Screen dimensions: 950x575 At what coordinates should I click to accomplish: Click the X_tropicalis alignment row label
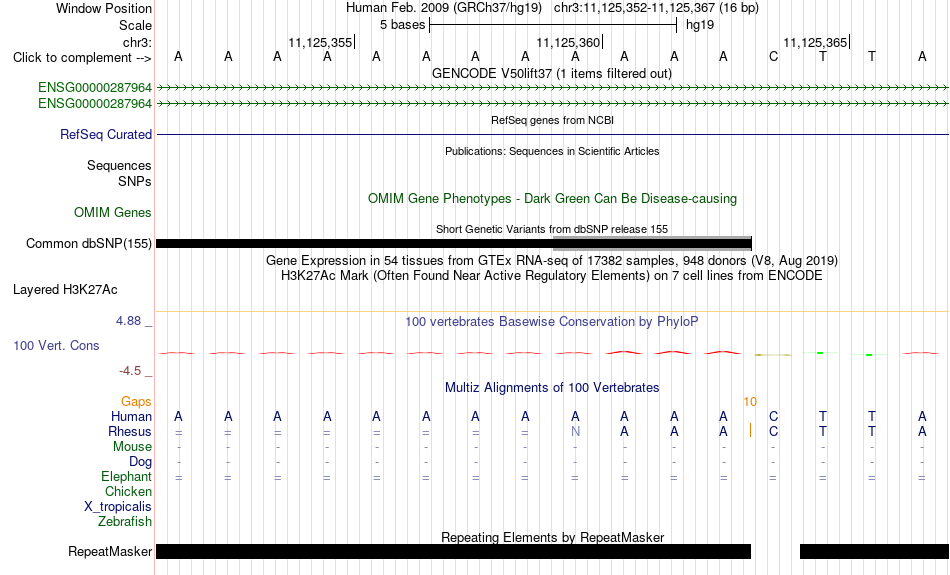[x=118, y=507]
